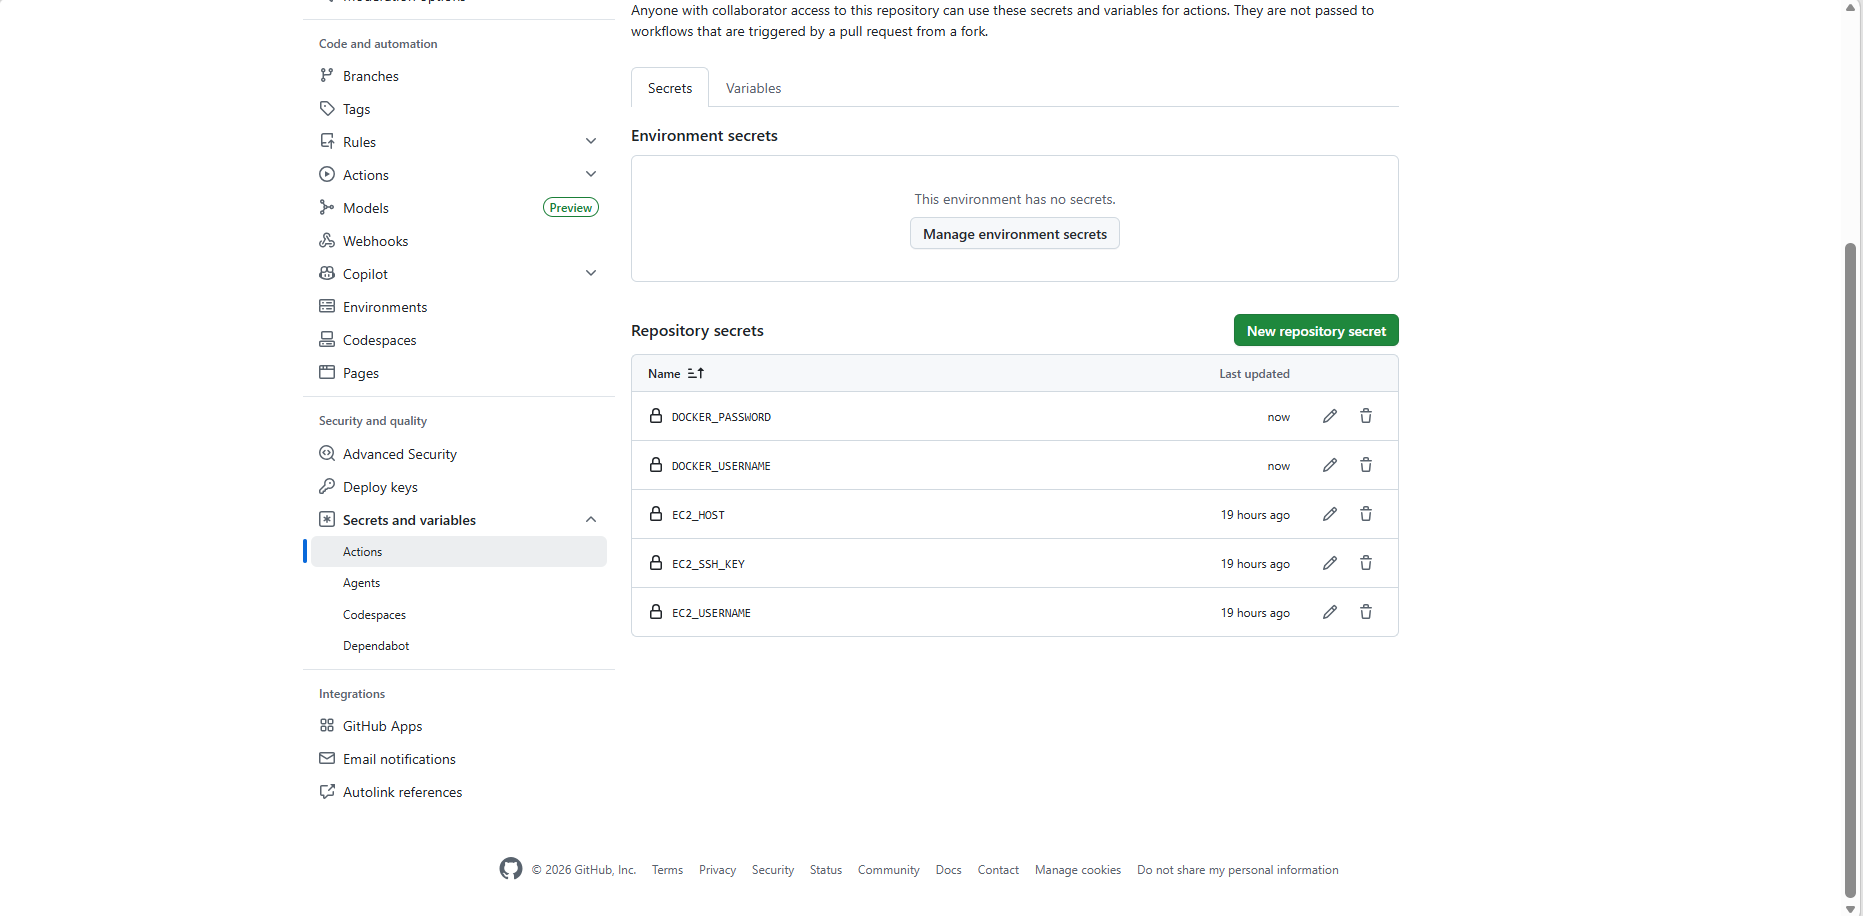This screenshot has height=916, width=1863.
Task: Open Do not share my personal information link
Action: 1237,870
